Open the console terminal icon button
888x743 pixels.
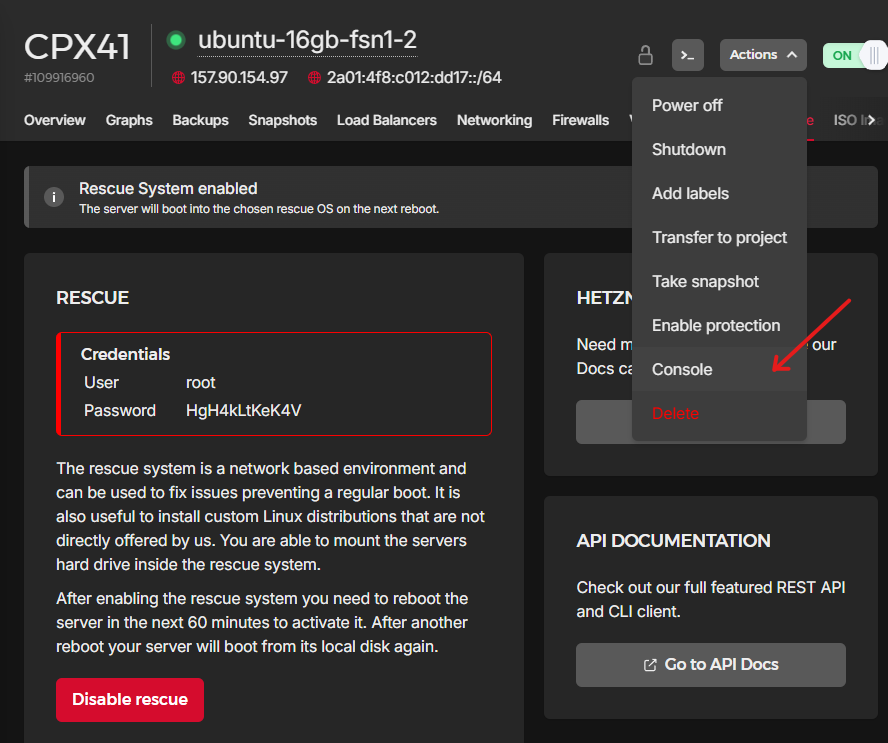coord(687,55)
